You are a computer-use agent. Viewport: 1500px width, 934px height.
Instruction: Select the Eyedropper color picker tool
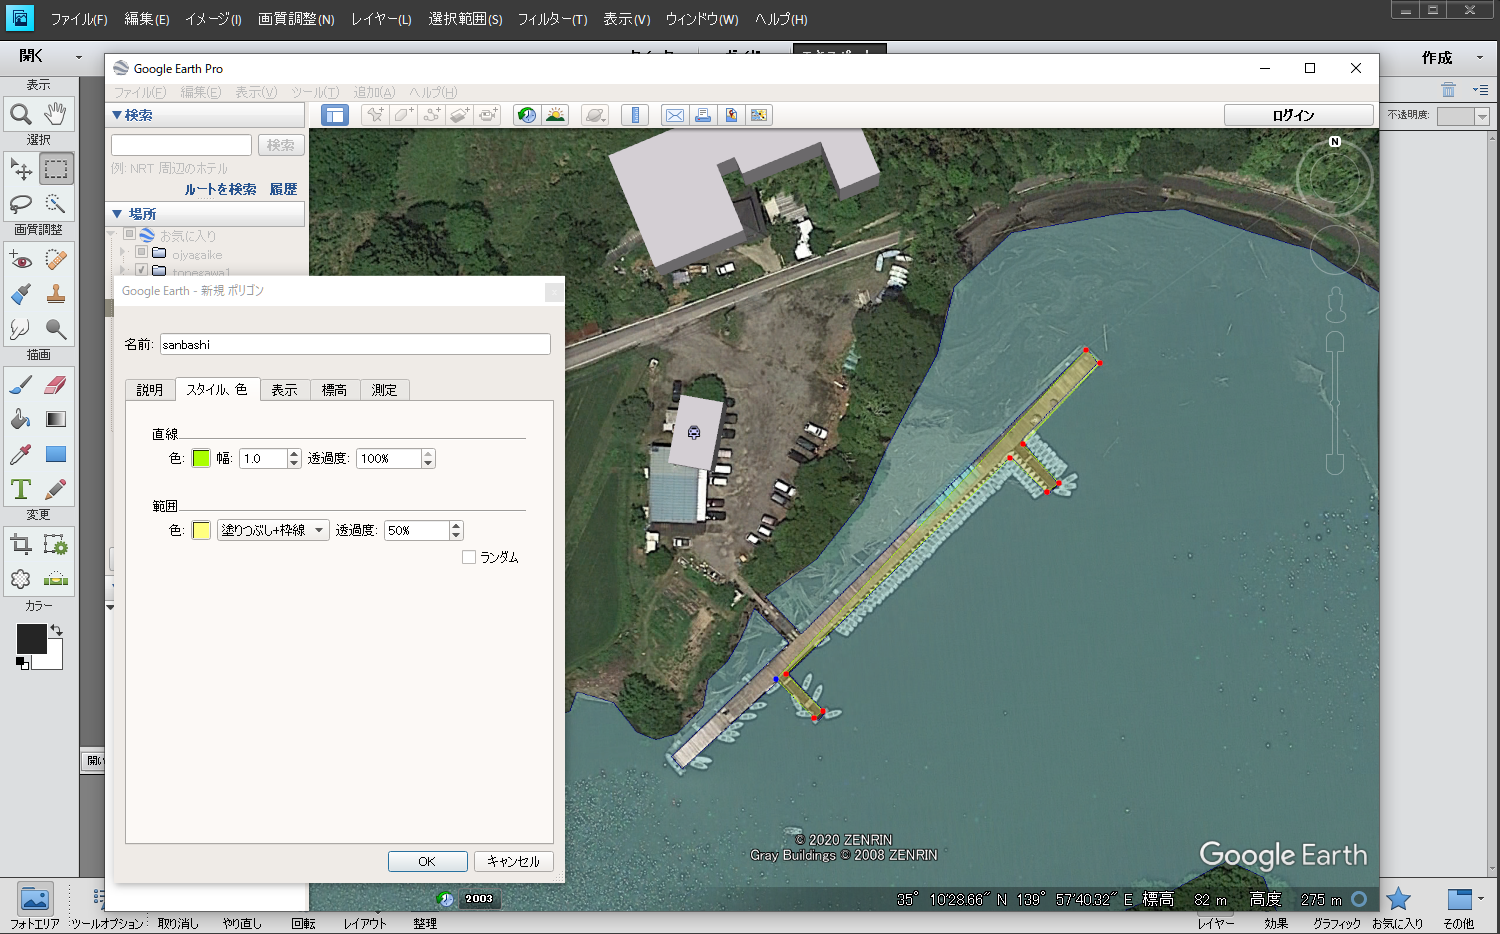[21, 454]
